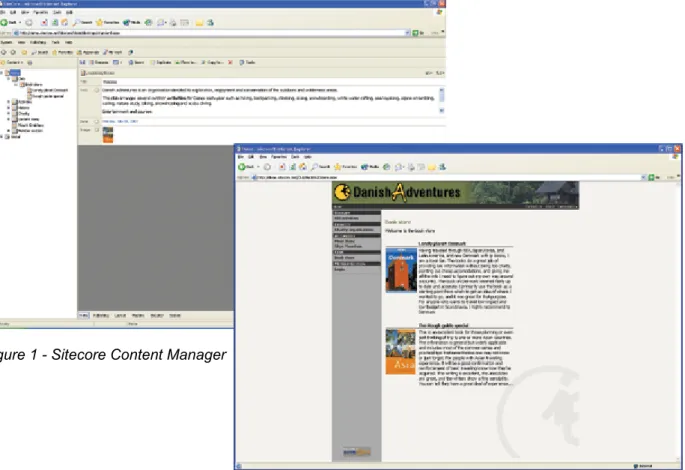
Task: Select highlighted Home node in content tree
Action: coord(14,73)
